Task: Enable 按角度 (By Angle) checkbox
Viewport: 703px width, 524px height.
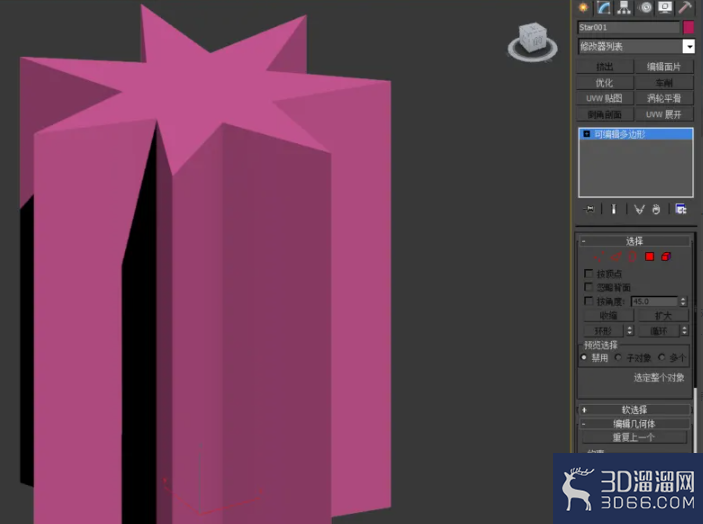Action: (x=589, y=301)
